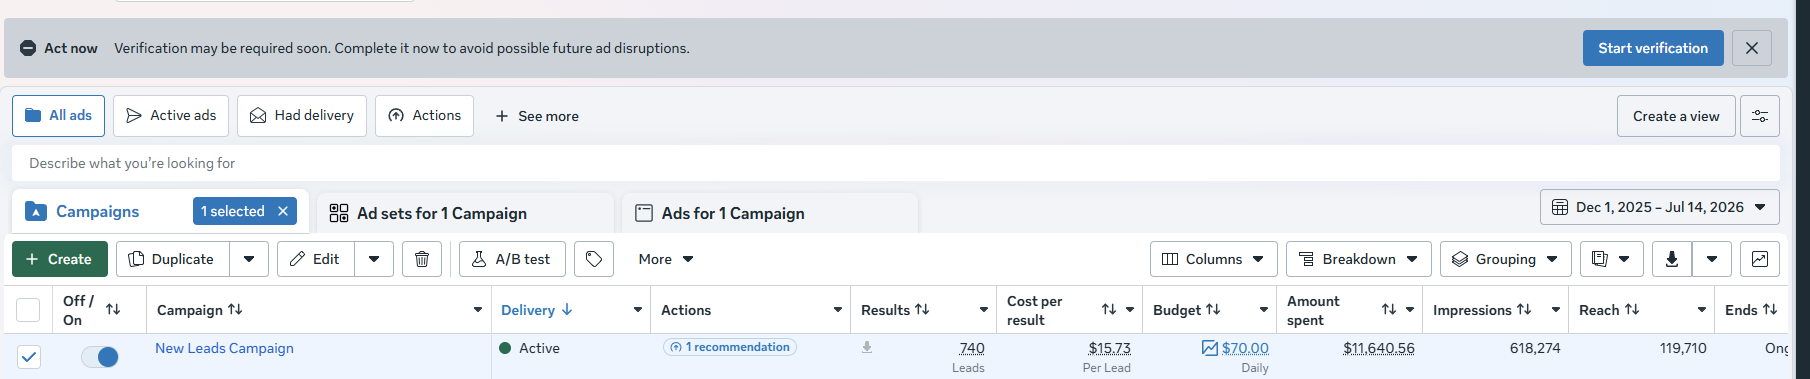This screenshot has width=1810, height=379.
Task: Open the More menu
Action: (x=666, y=259)
